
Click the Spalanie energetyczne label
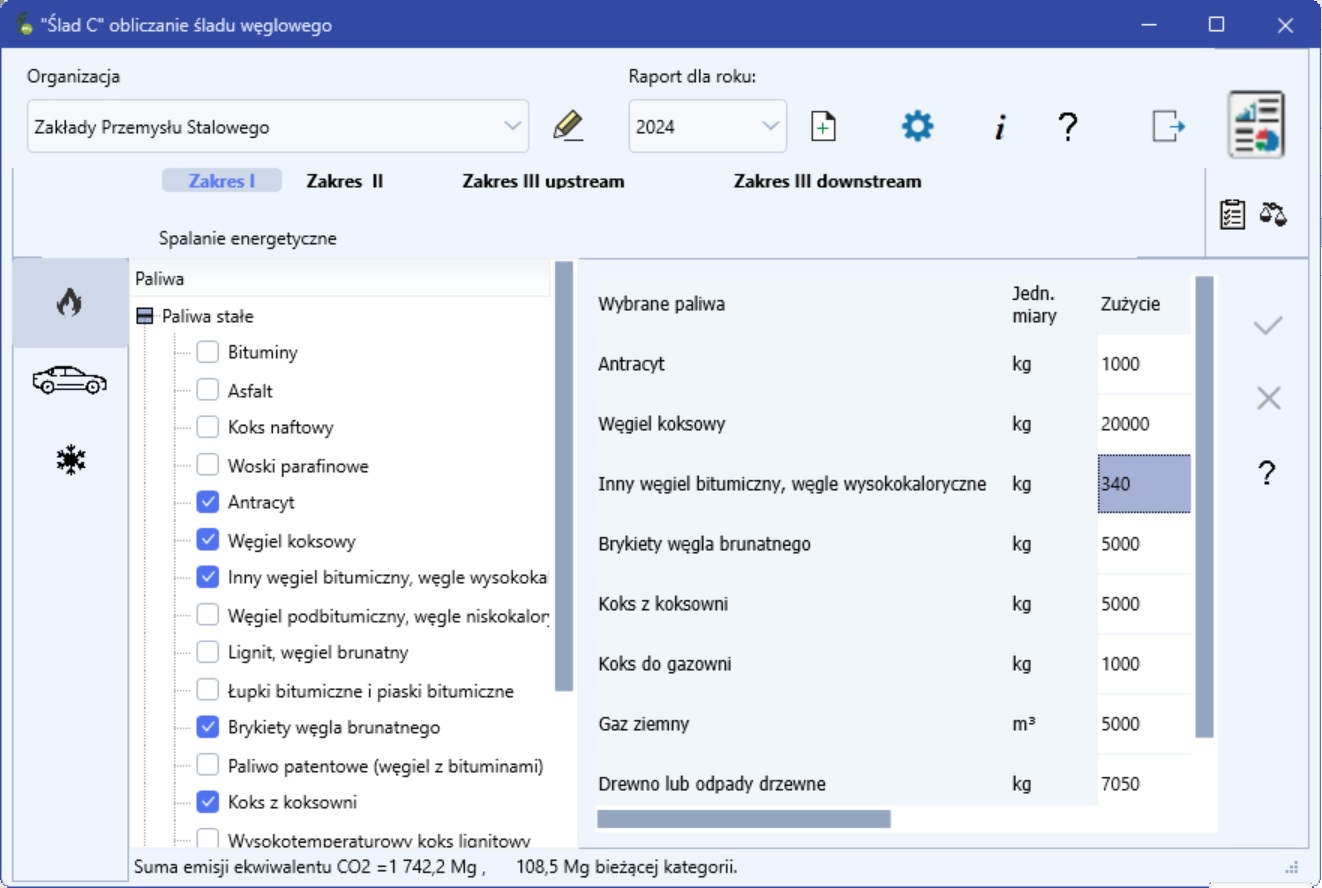click(x=248, y=239)
